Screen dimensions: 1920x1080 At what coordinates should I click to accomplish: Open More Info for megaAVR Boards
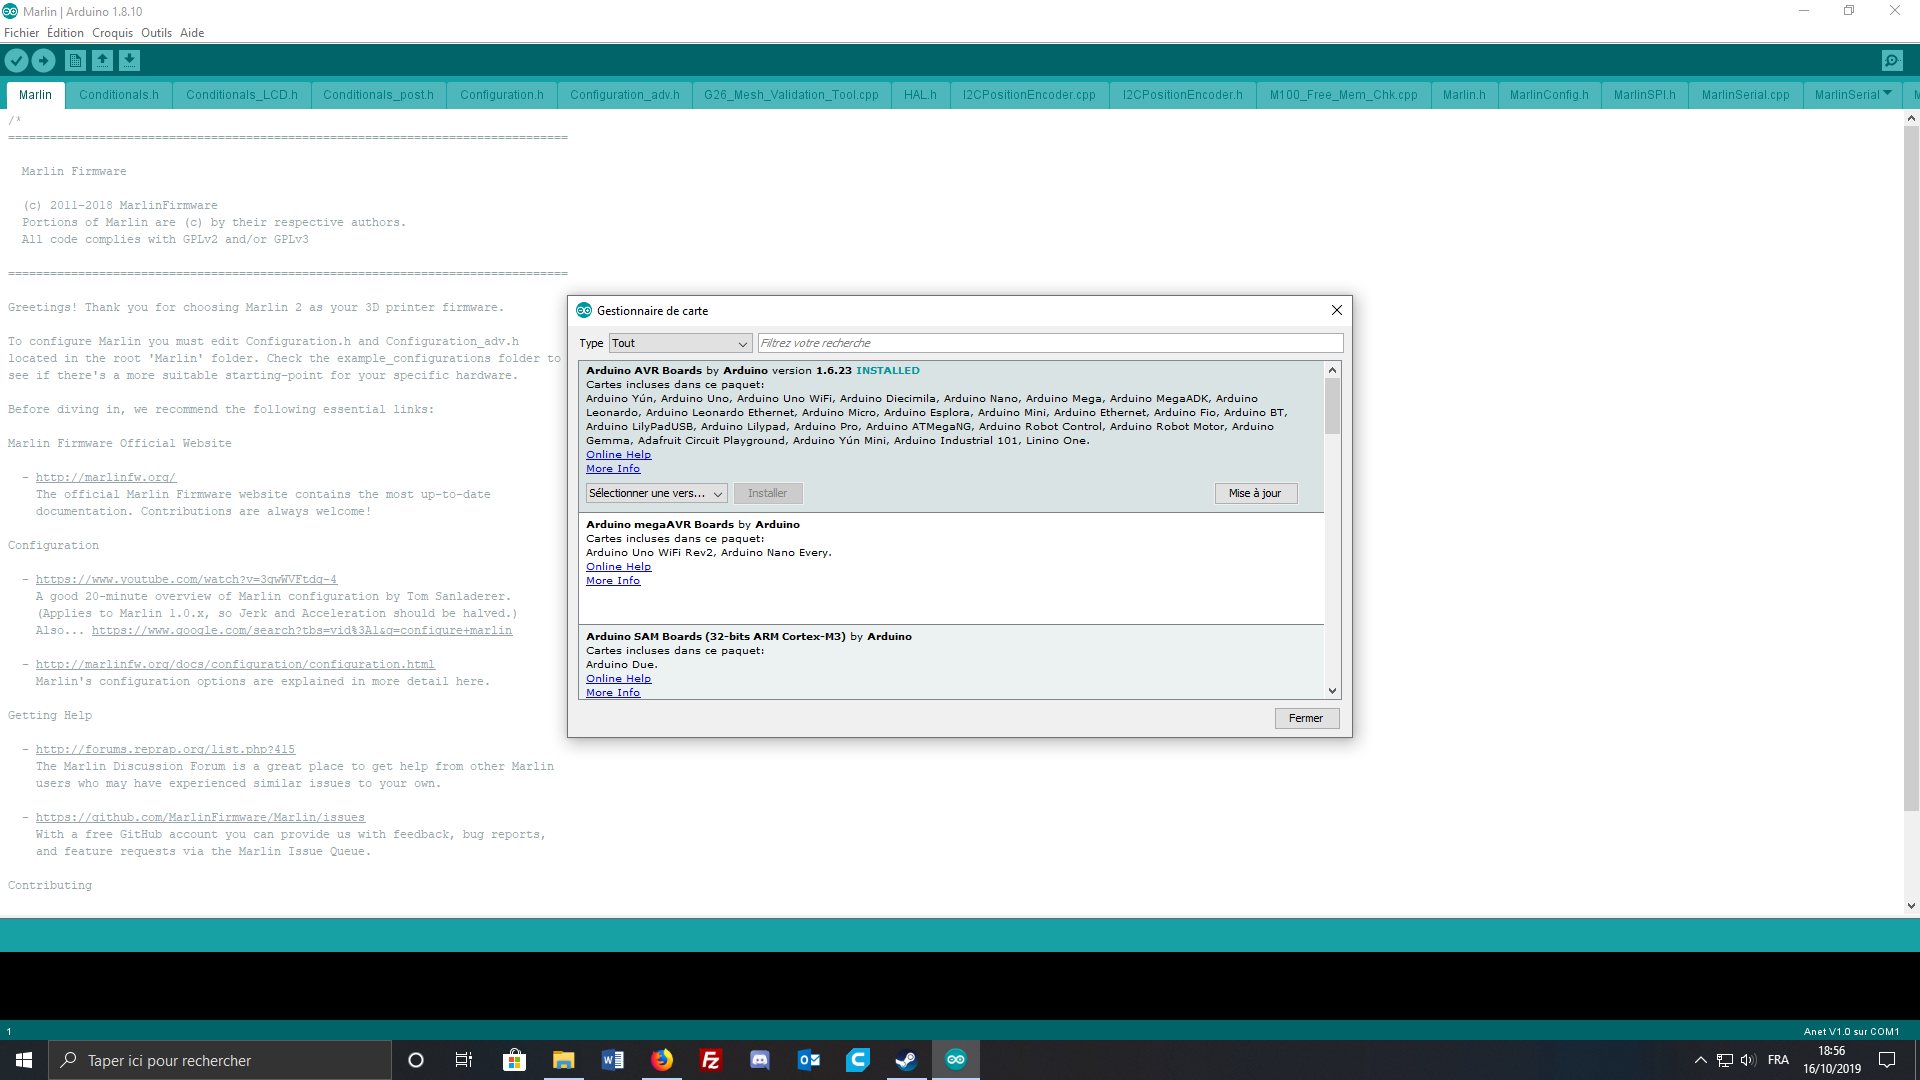point(613,580)
